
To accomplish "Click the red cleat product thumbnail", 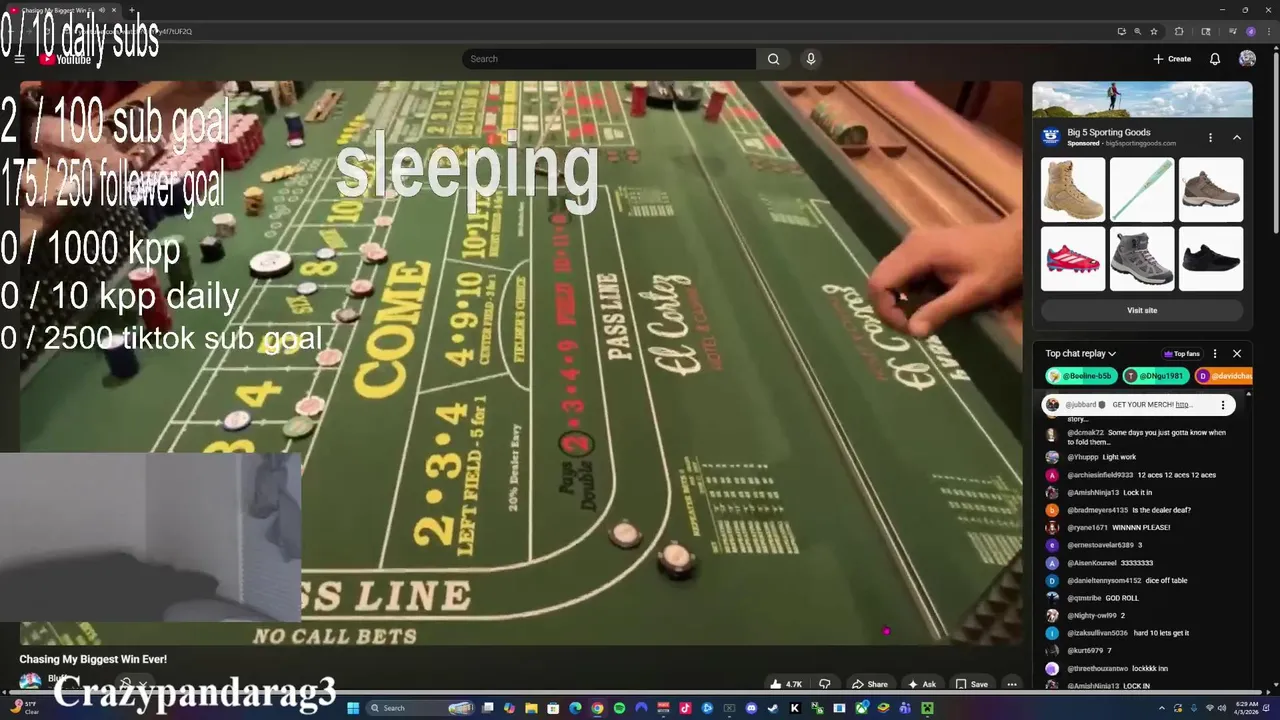I will (1073, 258).
